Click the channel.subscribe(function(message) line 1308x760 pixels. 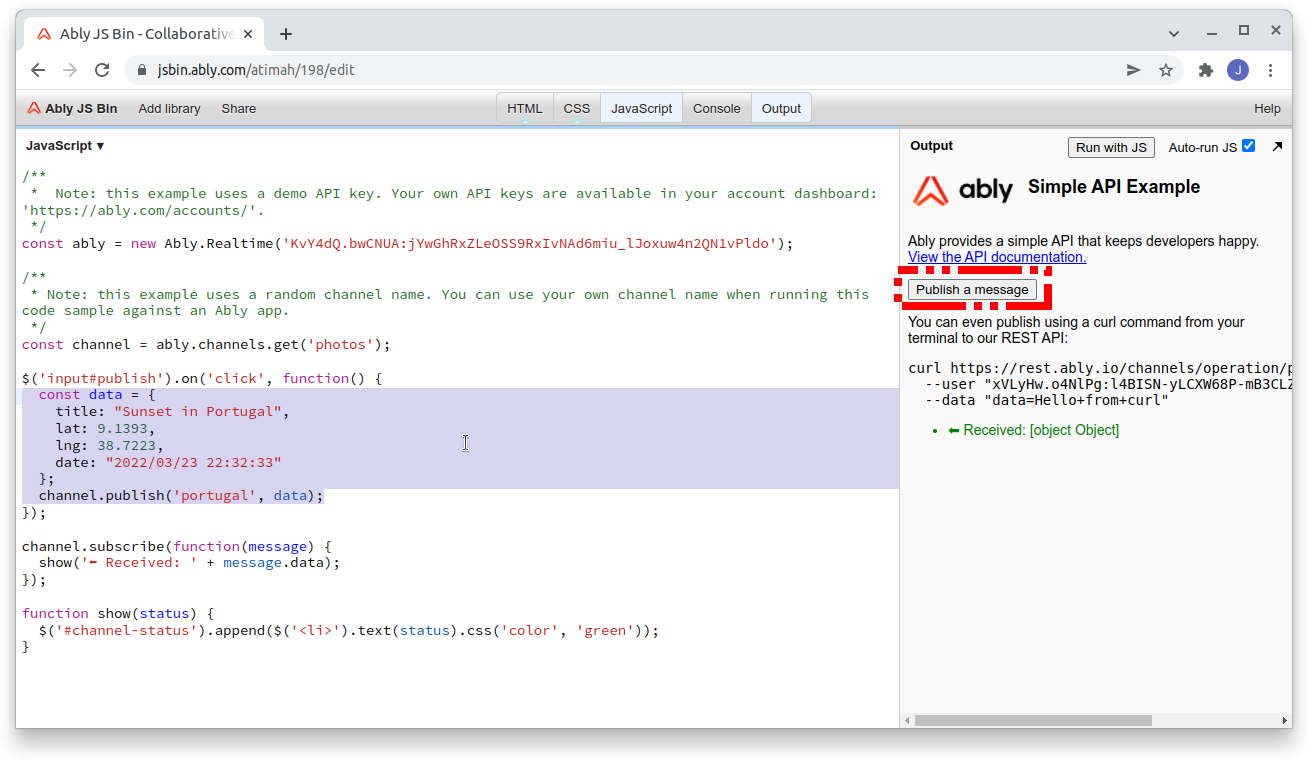point(176,547)
